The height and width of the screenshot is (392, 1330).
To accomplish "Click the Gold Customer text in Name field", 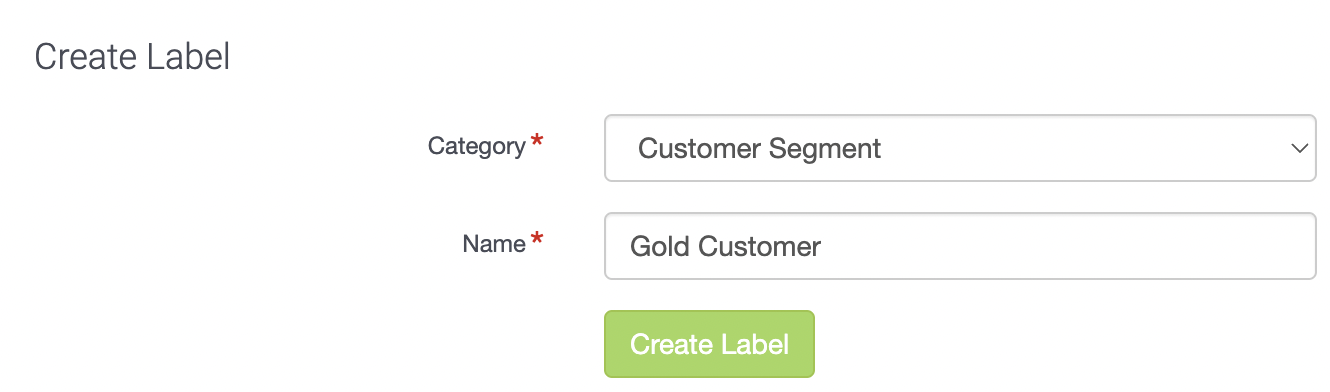I will (725, 246).
